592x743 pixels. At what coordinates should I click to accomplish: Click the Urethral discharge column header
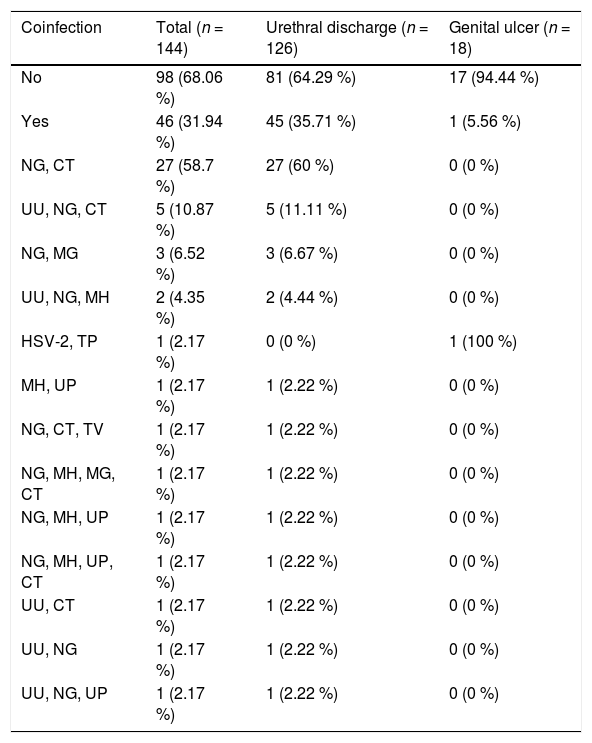pyautogui.click(x=347, y=38)
